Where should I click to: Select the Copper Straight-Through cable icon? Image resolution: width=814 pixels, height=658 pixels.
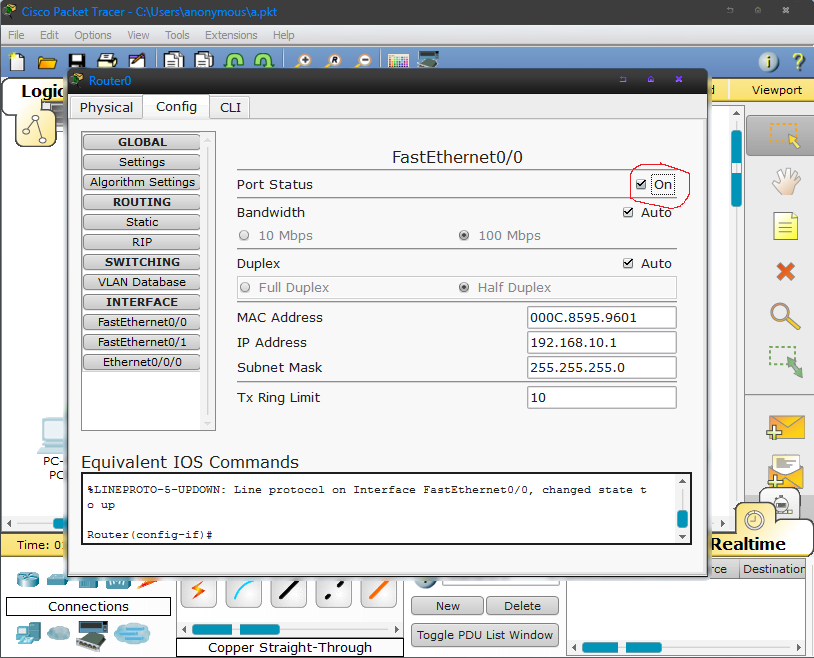pos(289,592)
